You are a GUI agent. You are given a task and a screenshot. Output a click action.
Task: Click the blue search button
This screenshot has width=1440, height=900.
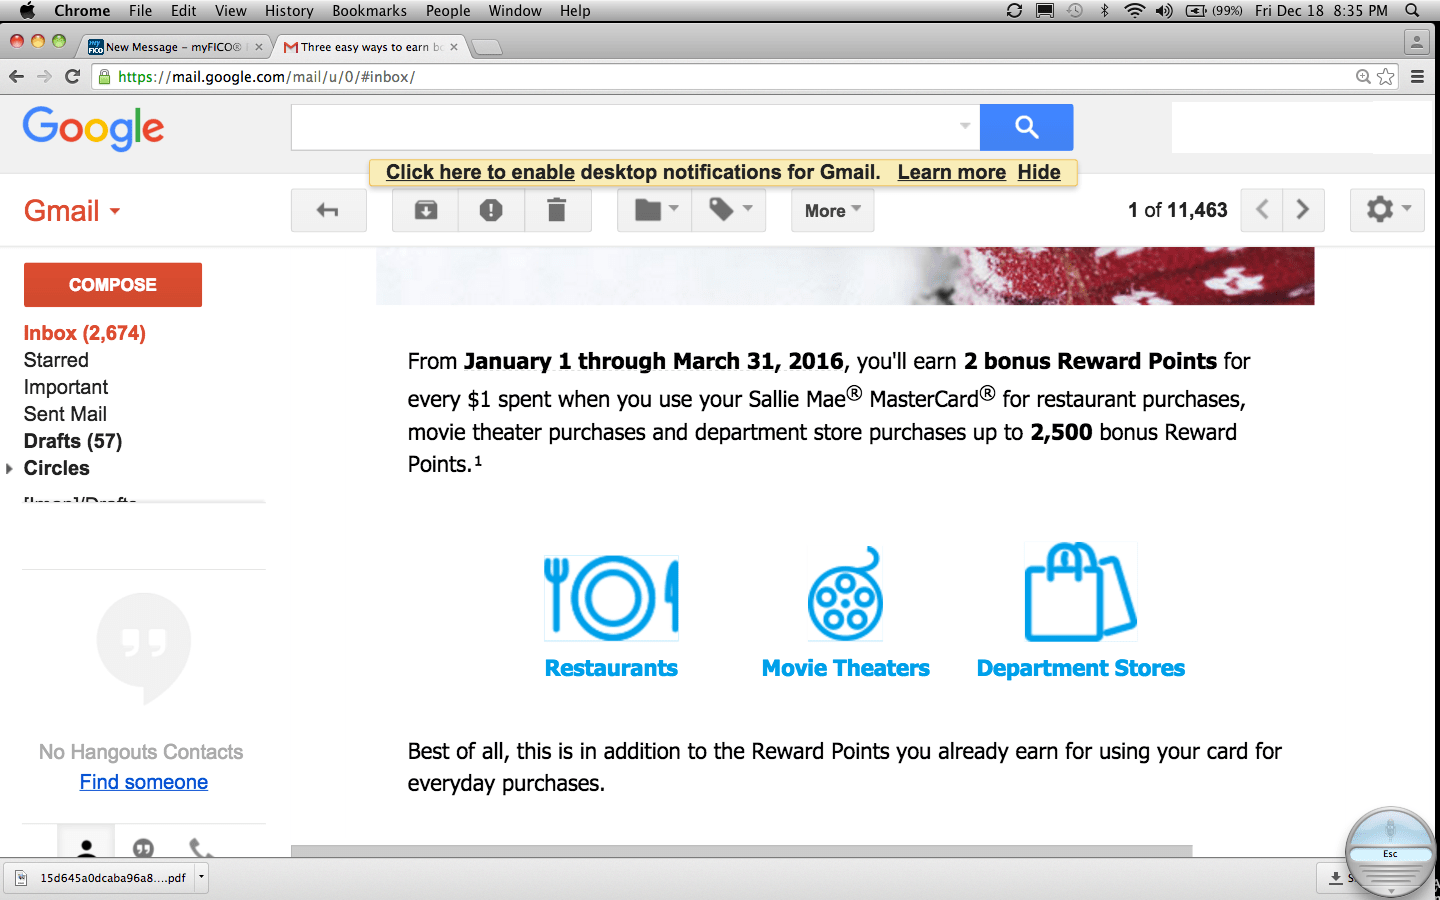pyautogui.click(x=1026, y=127)
